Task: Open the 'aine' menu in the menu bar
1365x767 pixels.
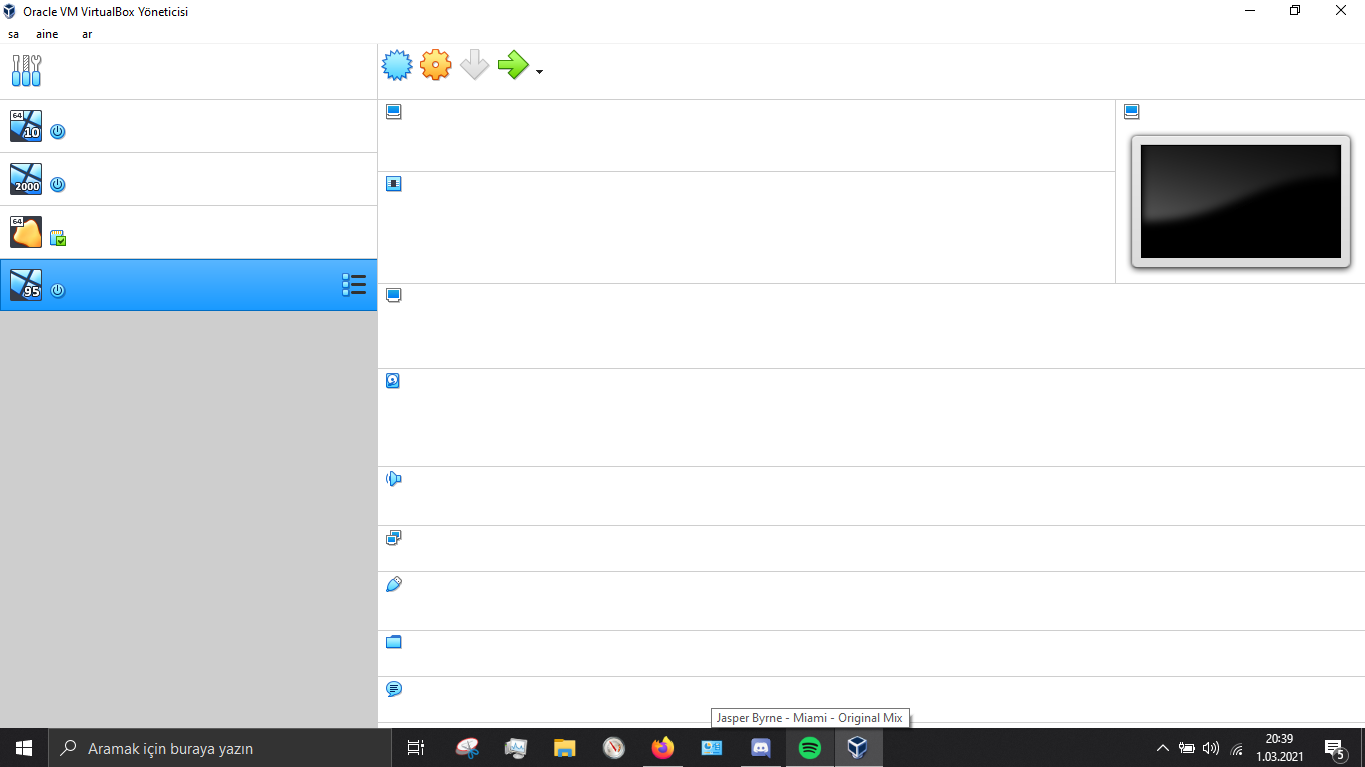Action: (47, 34)
